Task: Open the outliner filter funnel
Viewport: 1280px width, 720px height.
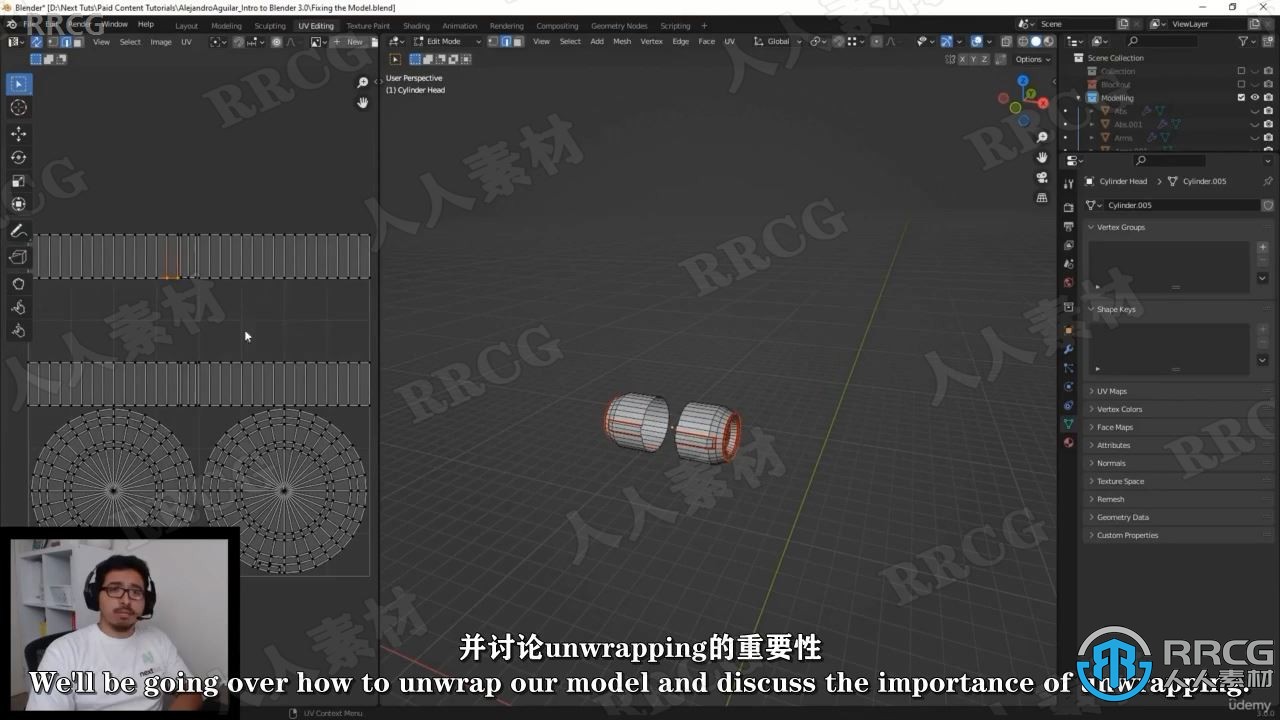Action: [1243, 41]
